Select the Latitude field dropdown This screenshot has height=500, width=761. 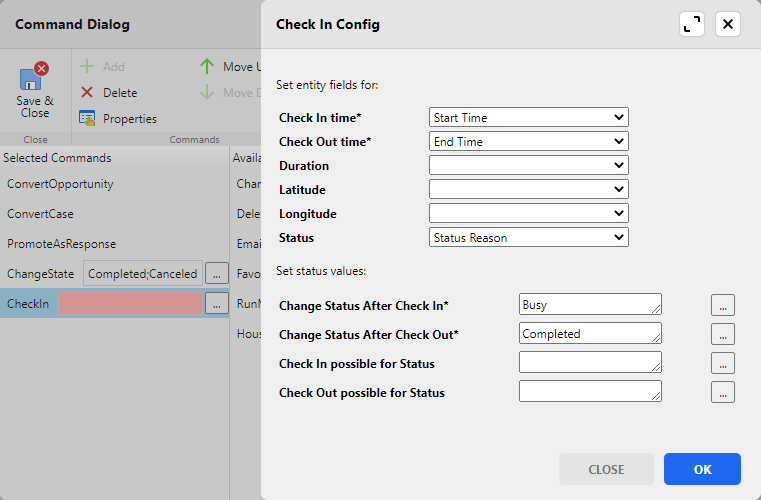[528, 190]
